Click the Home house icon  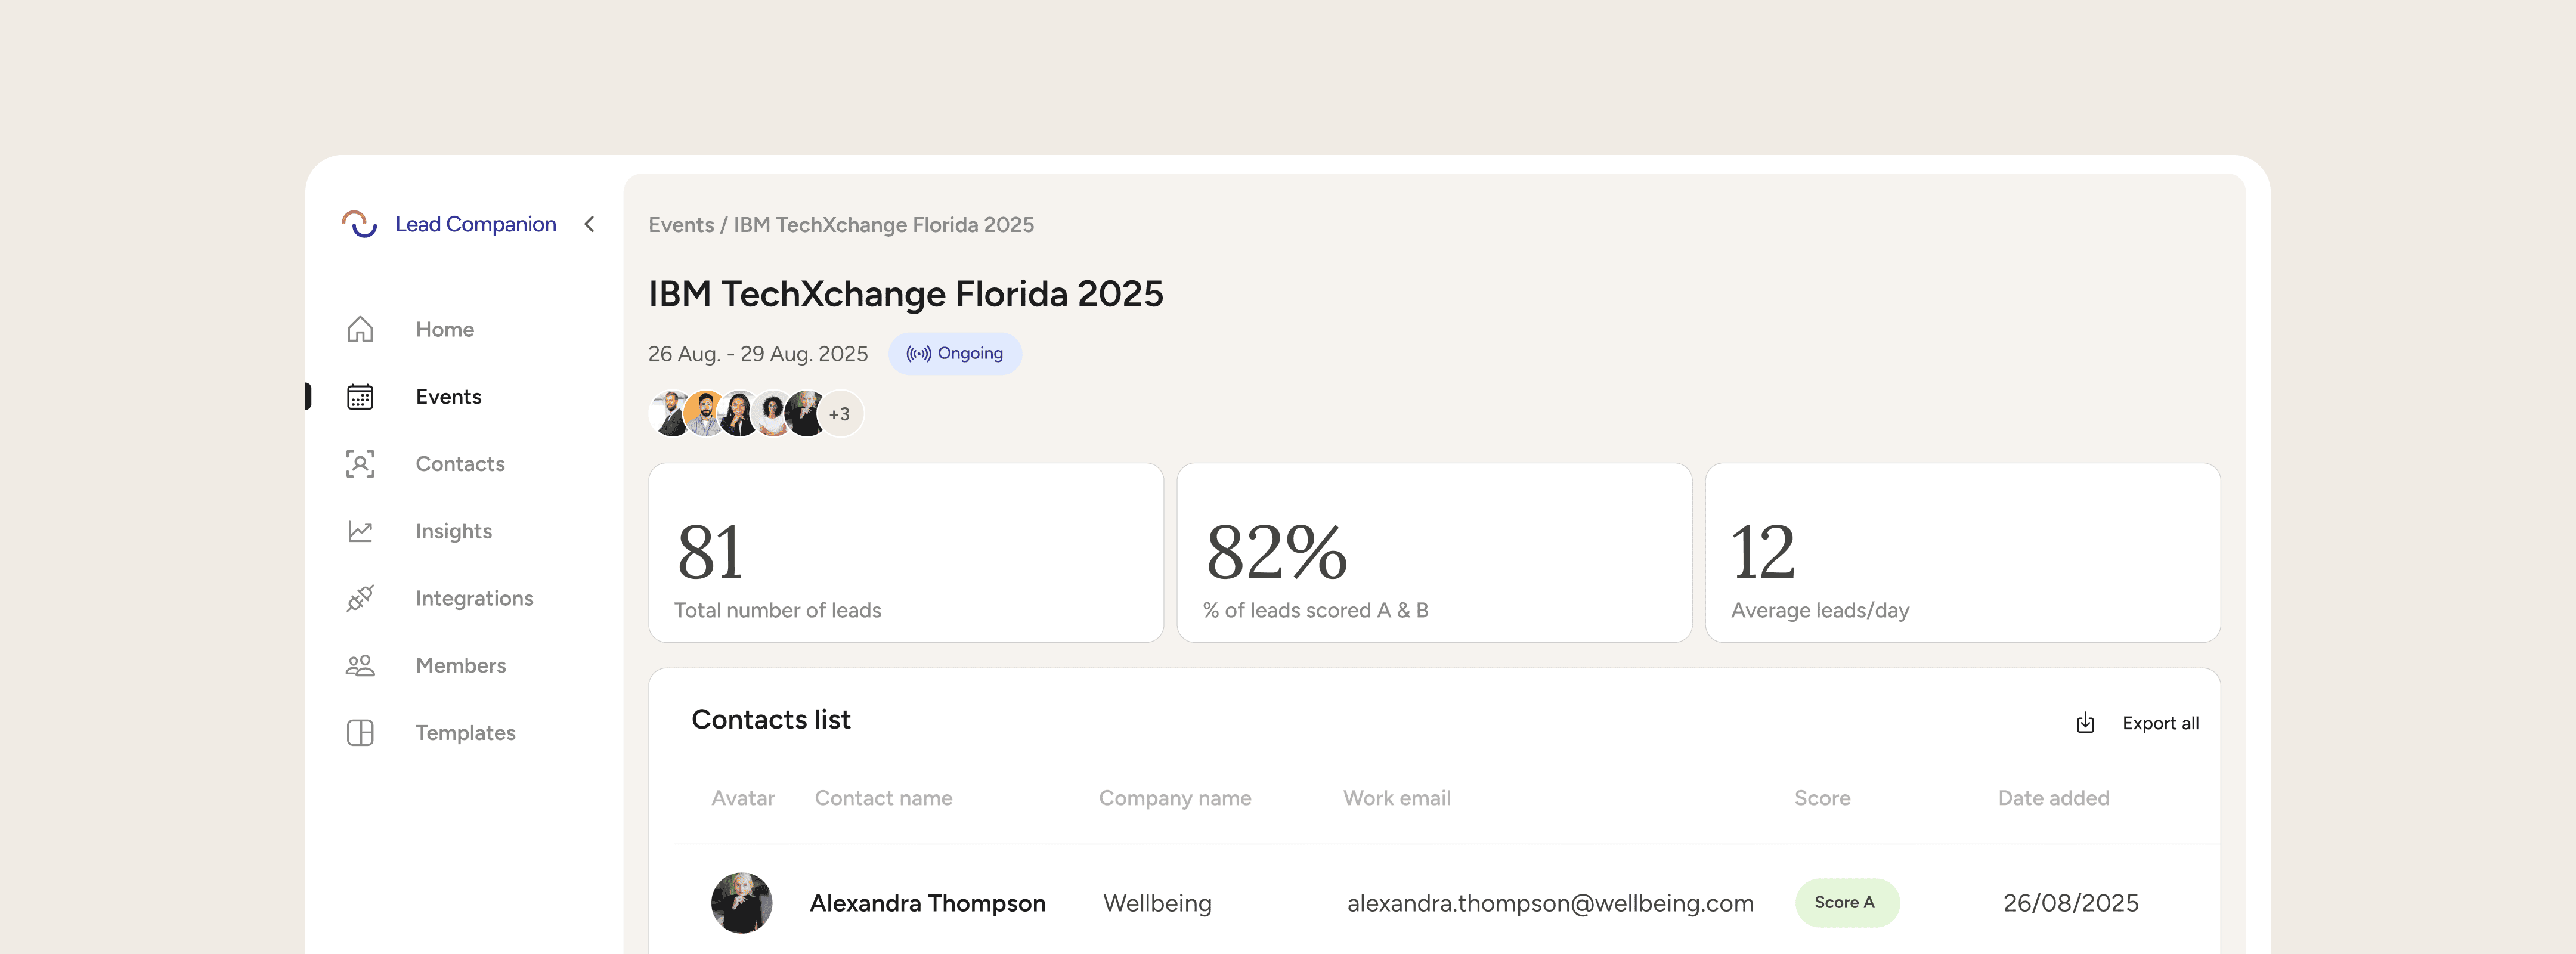(360, 329)
